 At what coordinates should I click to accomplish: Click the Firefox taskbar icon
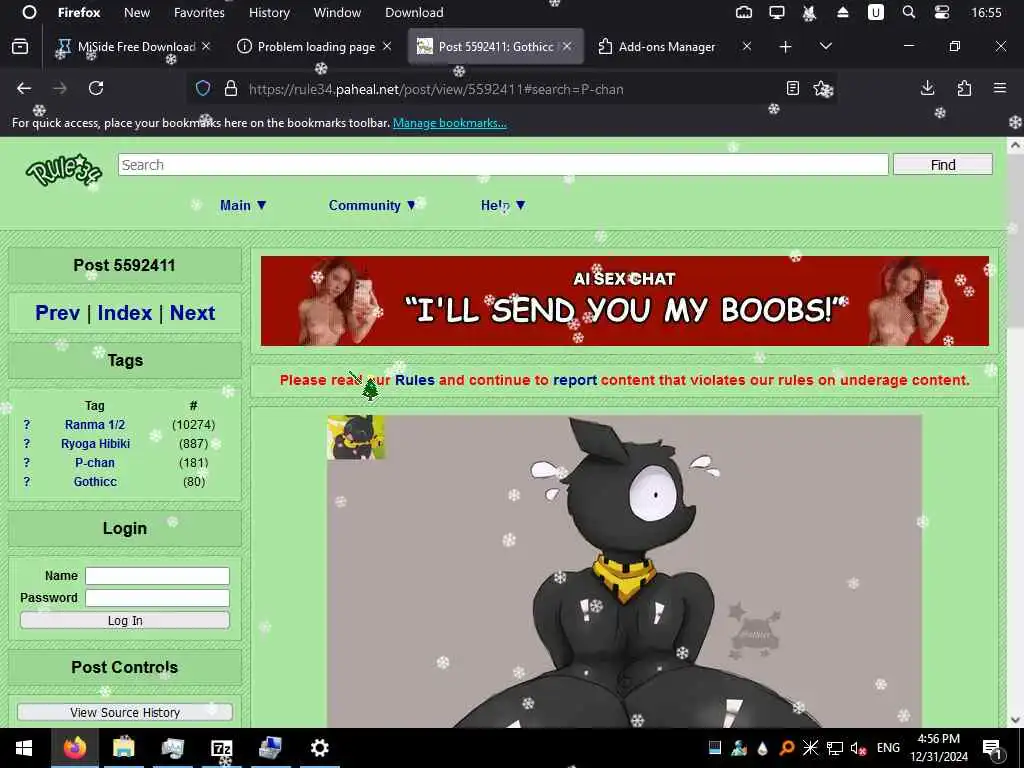pyautogui.click(x=74, y=748)
